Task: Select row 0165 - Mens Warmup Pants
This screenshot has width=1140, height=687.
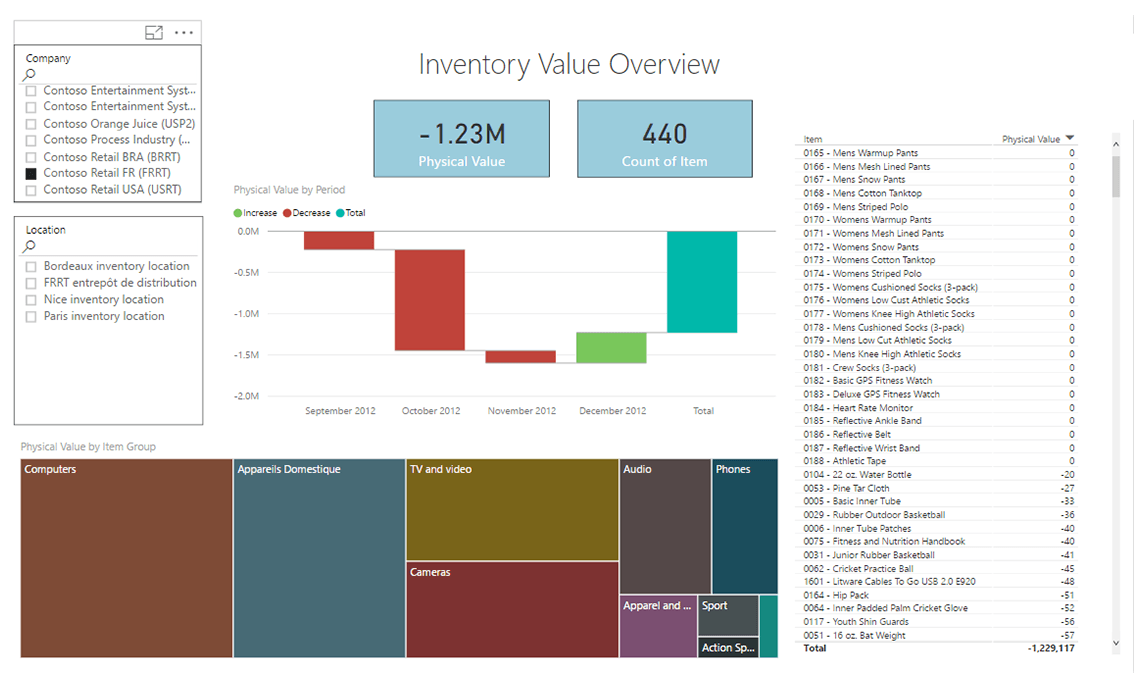Action: click(935, 153)
